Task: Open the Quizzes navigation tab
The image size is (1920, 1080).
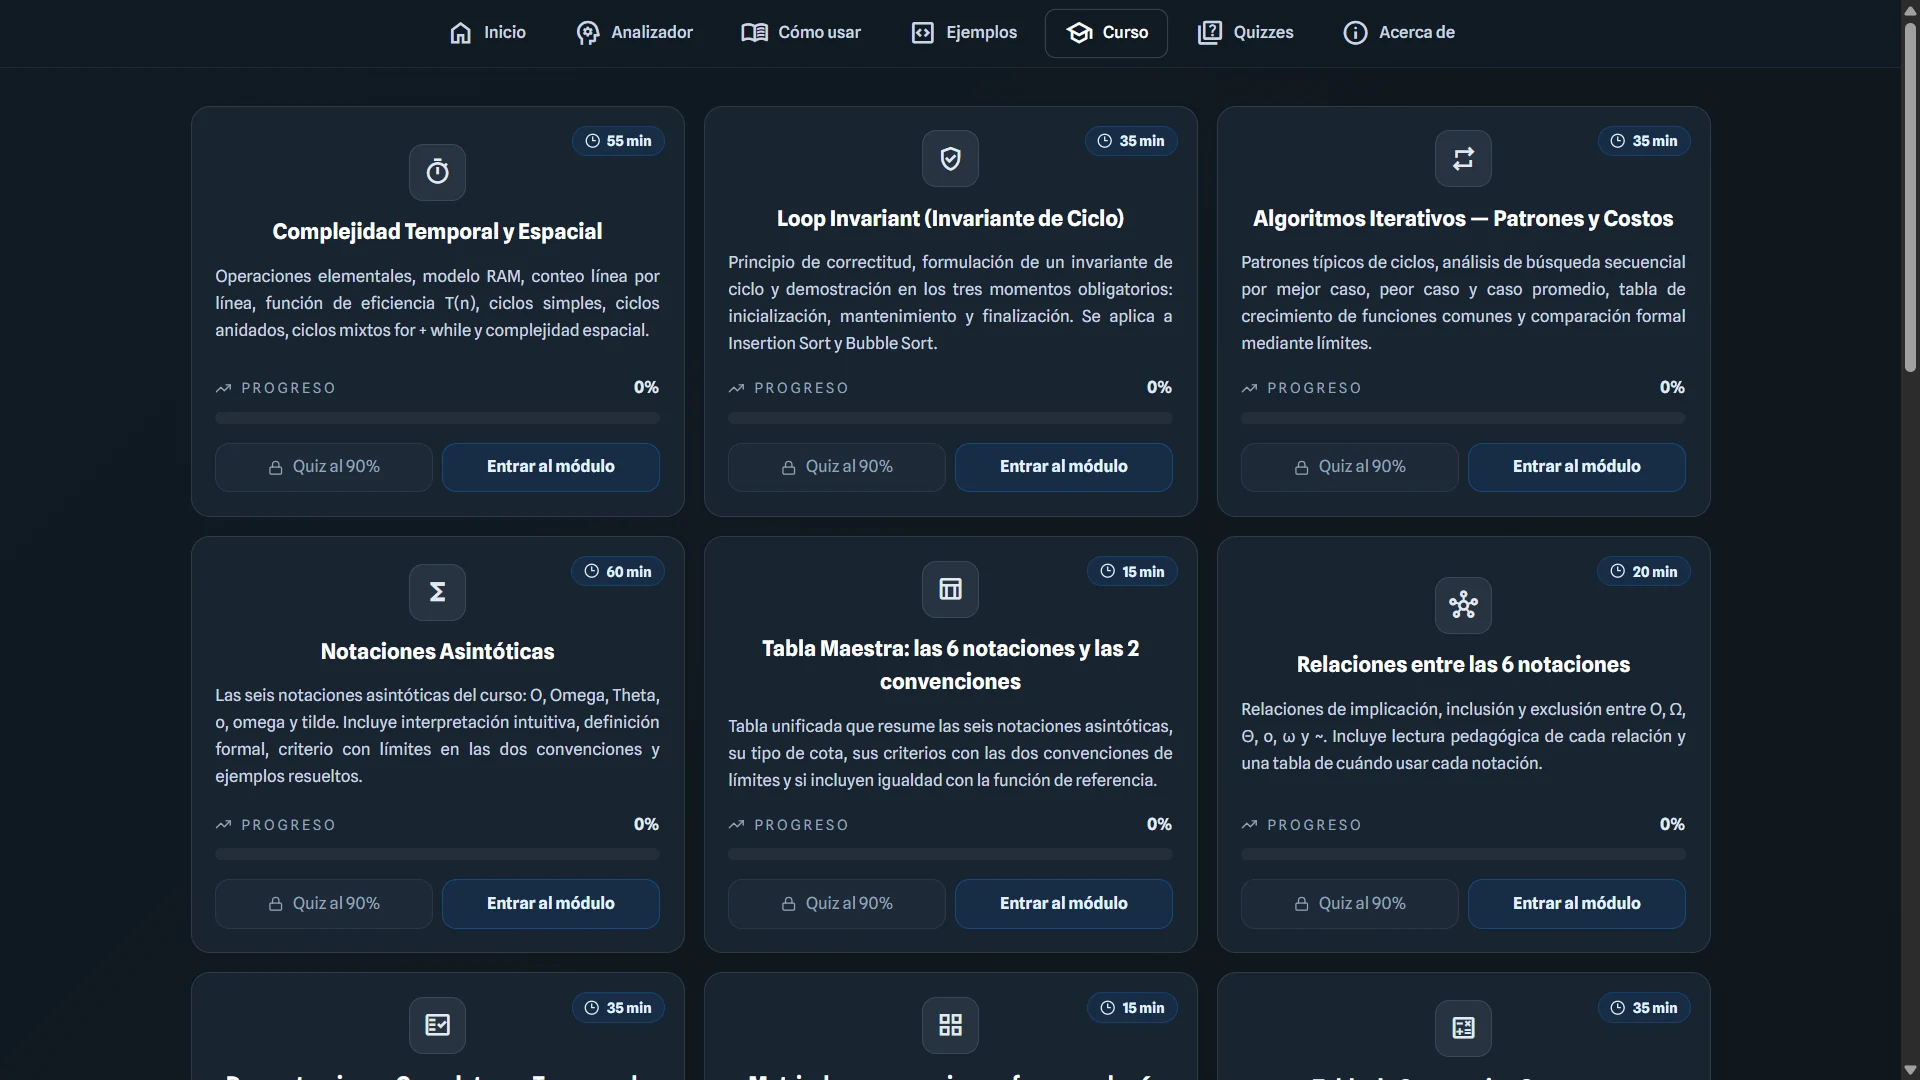Action: [x=1246, y=33]
